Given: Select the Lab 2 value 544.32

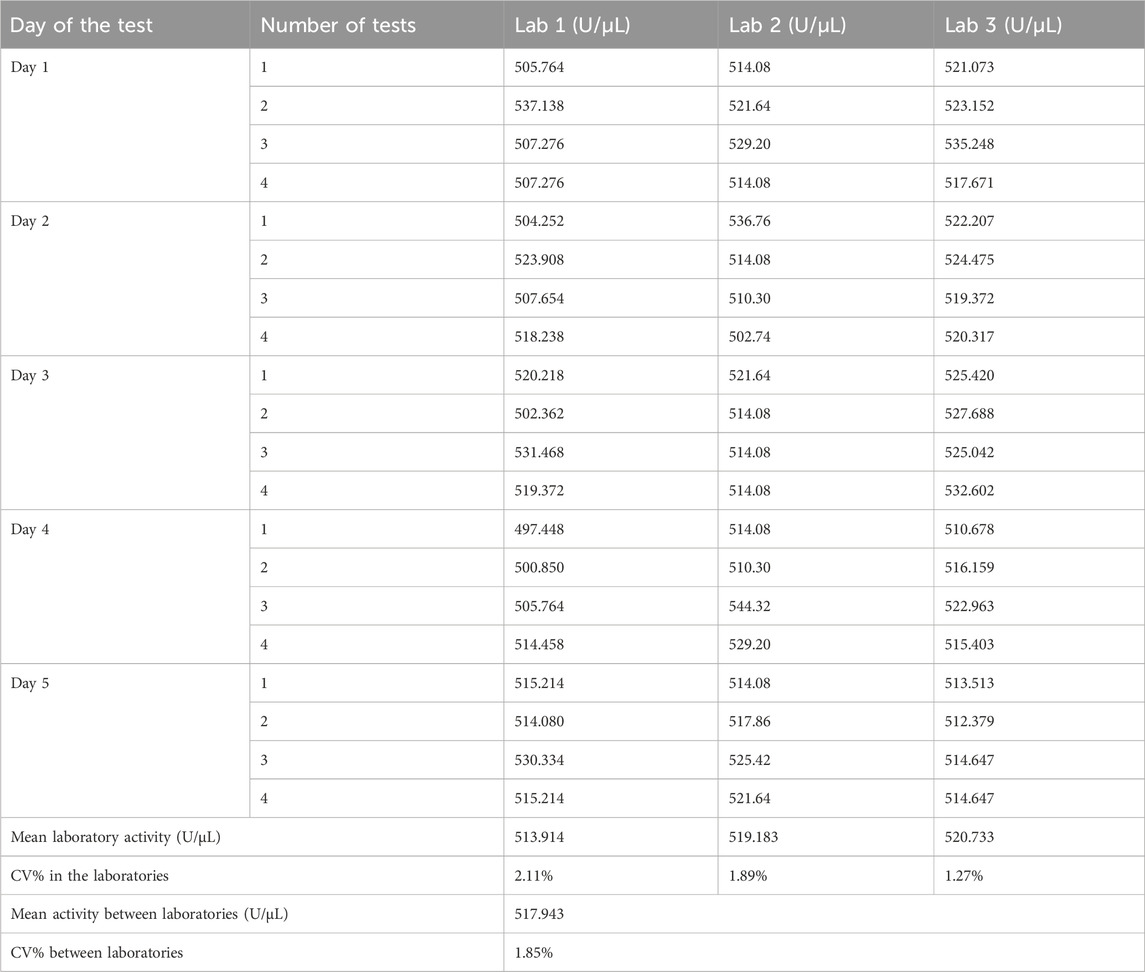Looking at the screenshot, I should pyautogui.click(x=752, y=606).
